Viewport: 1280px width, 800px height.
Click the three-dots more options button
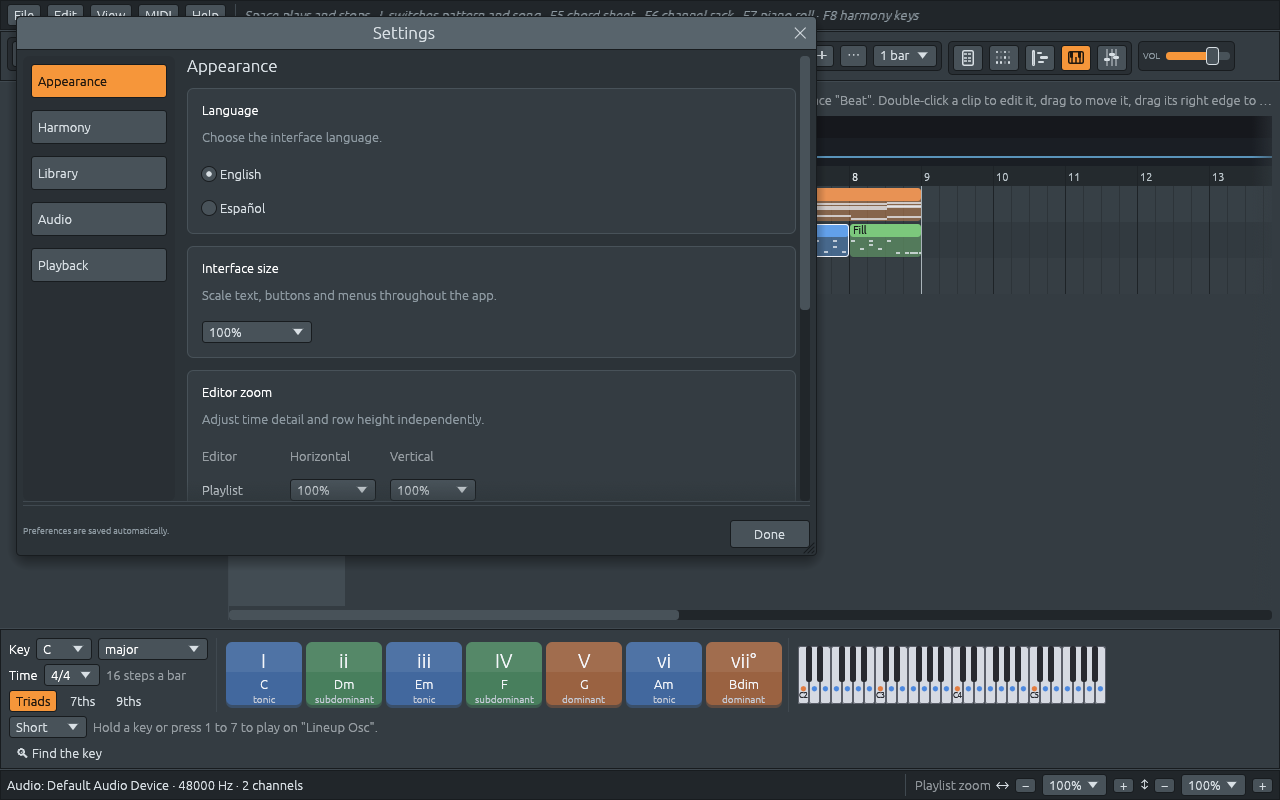tap(853, 56)
